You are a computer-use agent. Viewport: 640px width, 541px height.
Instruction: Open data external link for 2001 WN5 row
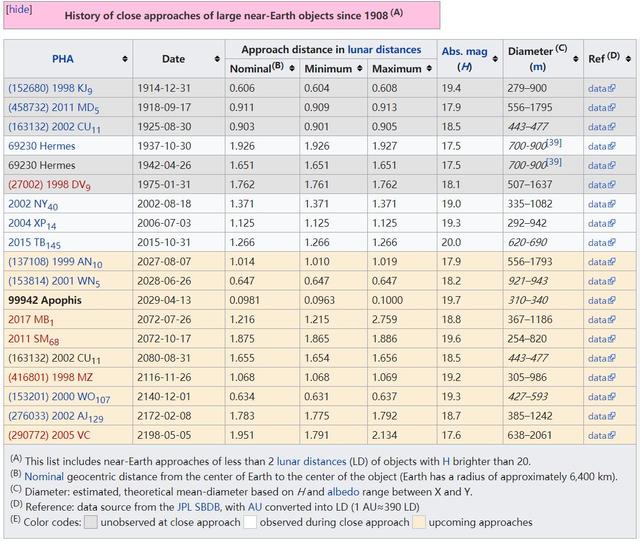[601, 280]
